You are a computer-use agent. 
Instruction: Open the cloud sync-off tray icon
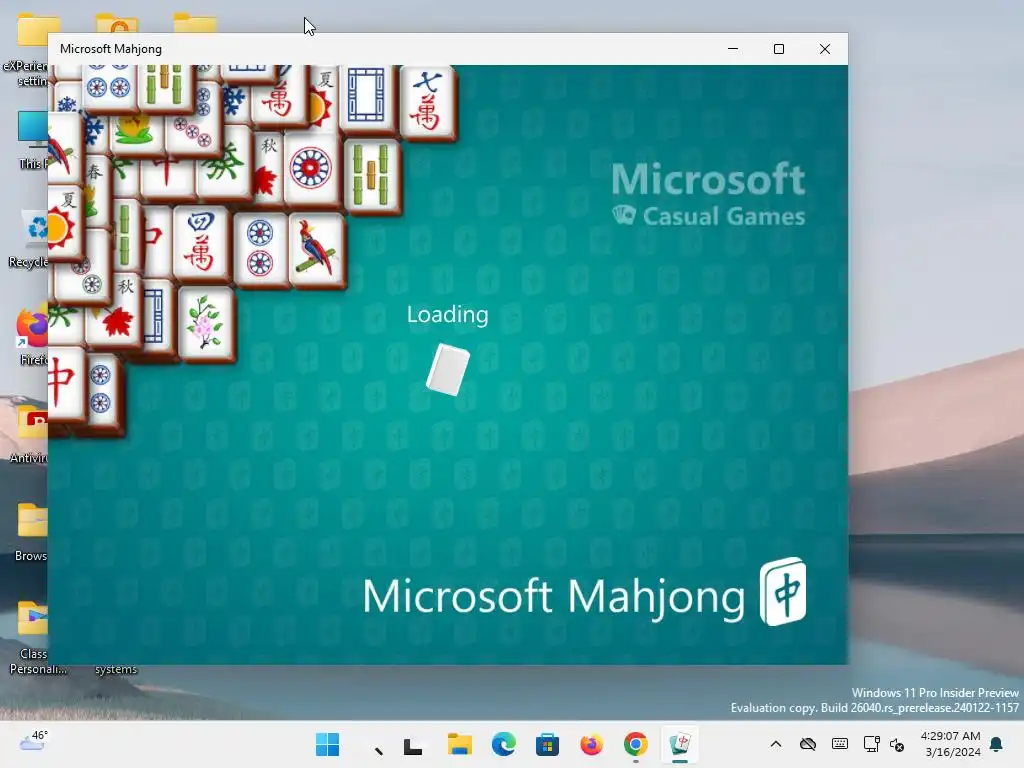click(x=808, y=744)
